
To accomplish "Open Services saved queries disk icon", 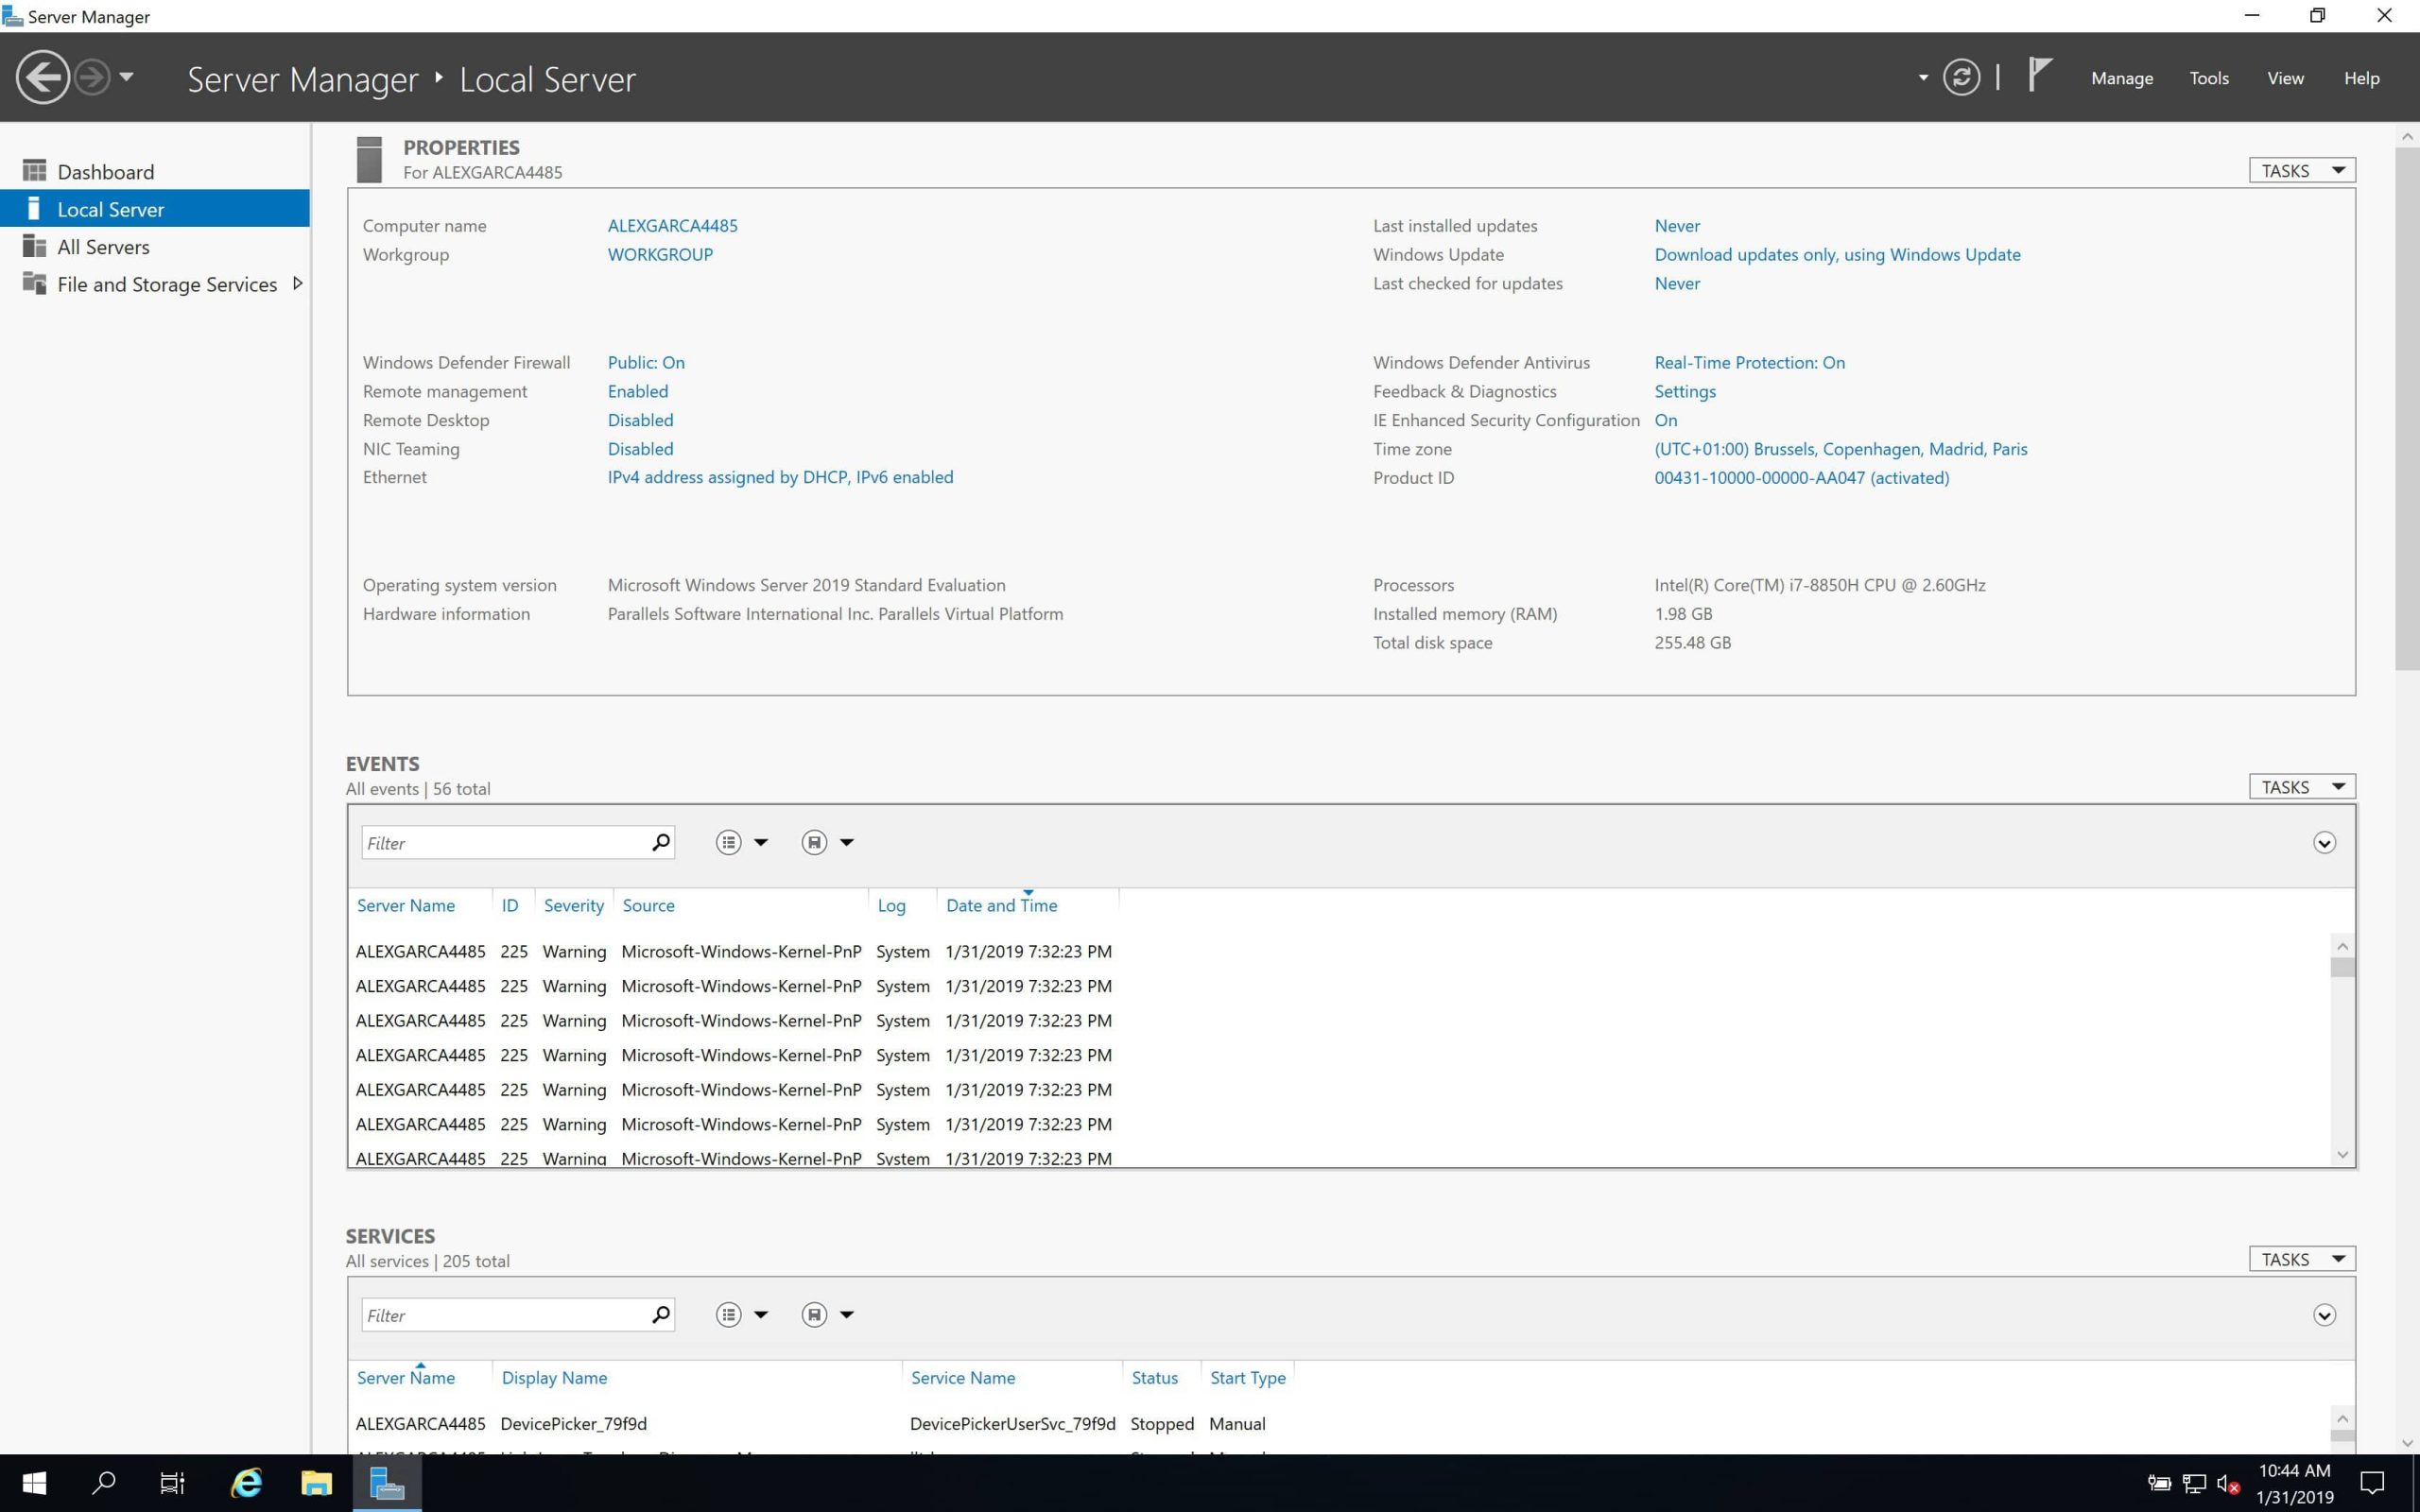I will point(814,1314).
